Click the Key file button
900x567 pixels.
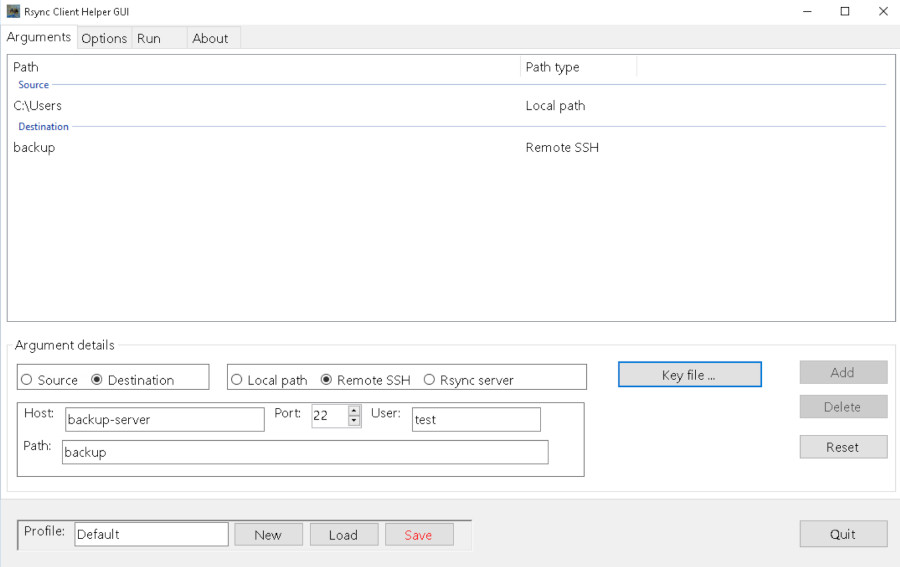pos(689,375)
